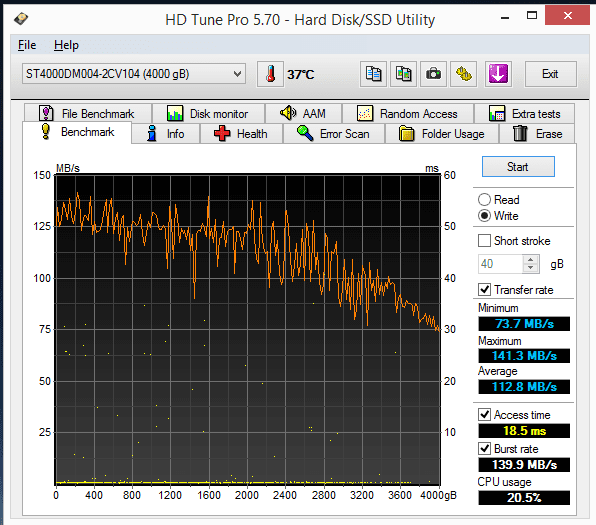Expand the ST4000DM004 drive dropdown
This screenshot has width=596, height=525.
click(x=134, y=74)
